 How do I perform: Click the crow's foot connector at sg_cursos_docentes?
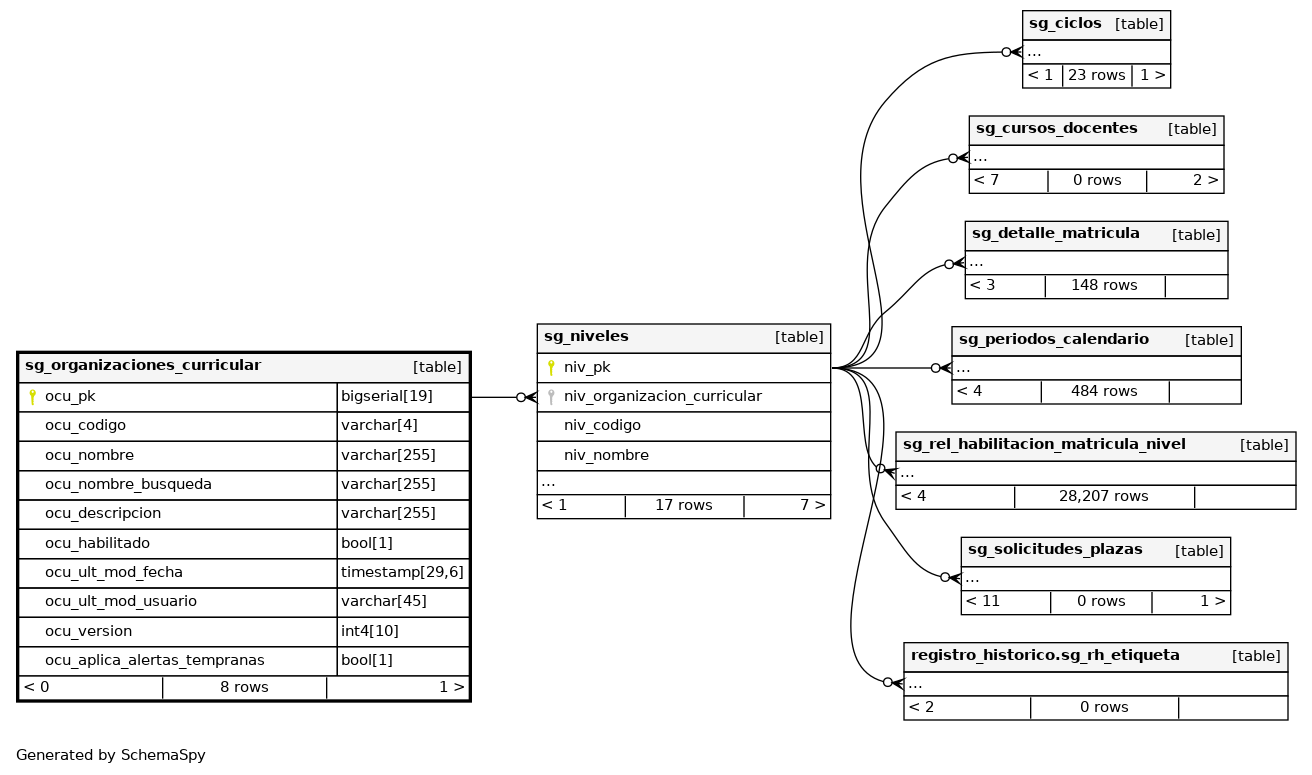960,158
